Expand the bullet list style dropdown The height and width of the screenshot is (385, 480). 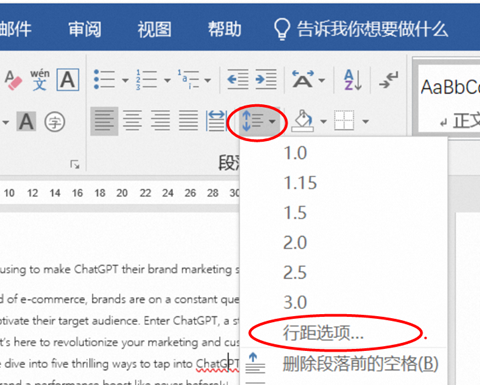(125, 80)
